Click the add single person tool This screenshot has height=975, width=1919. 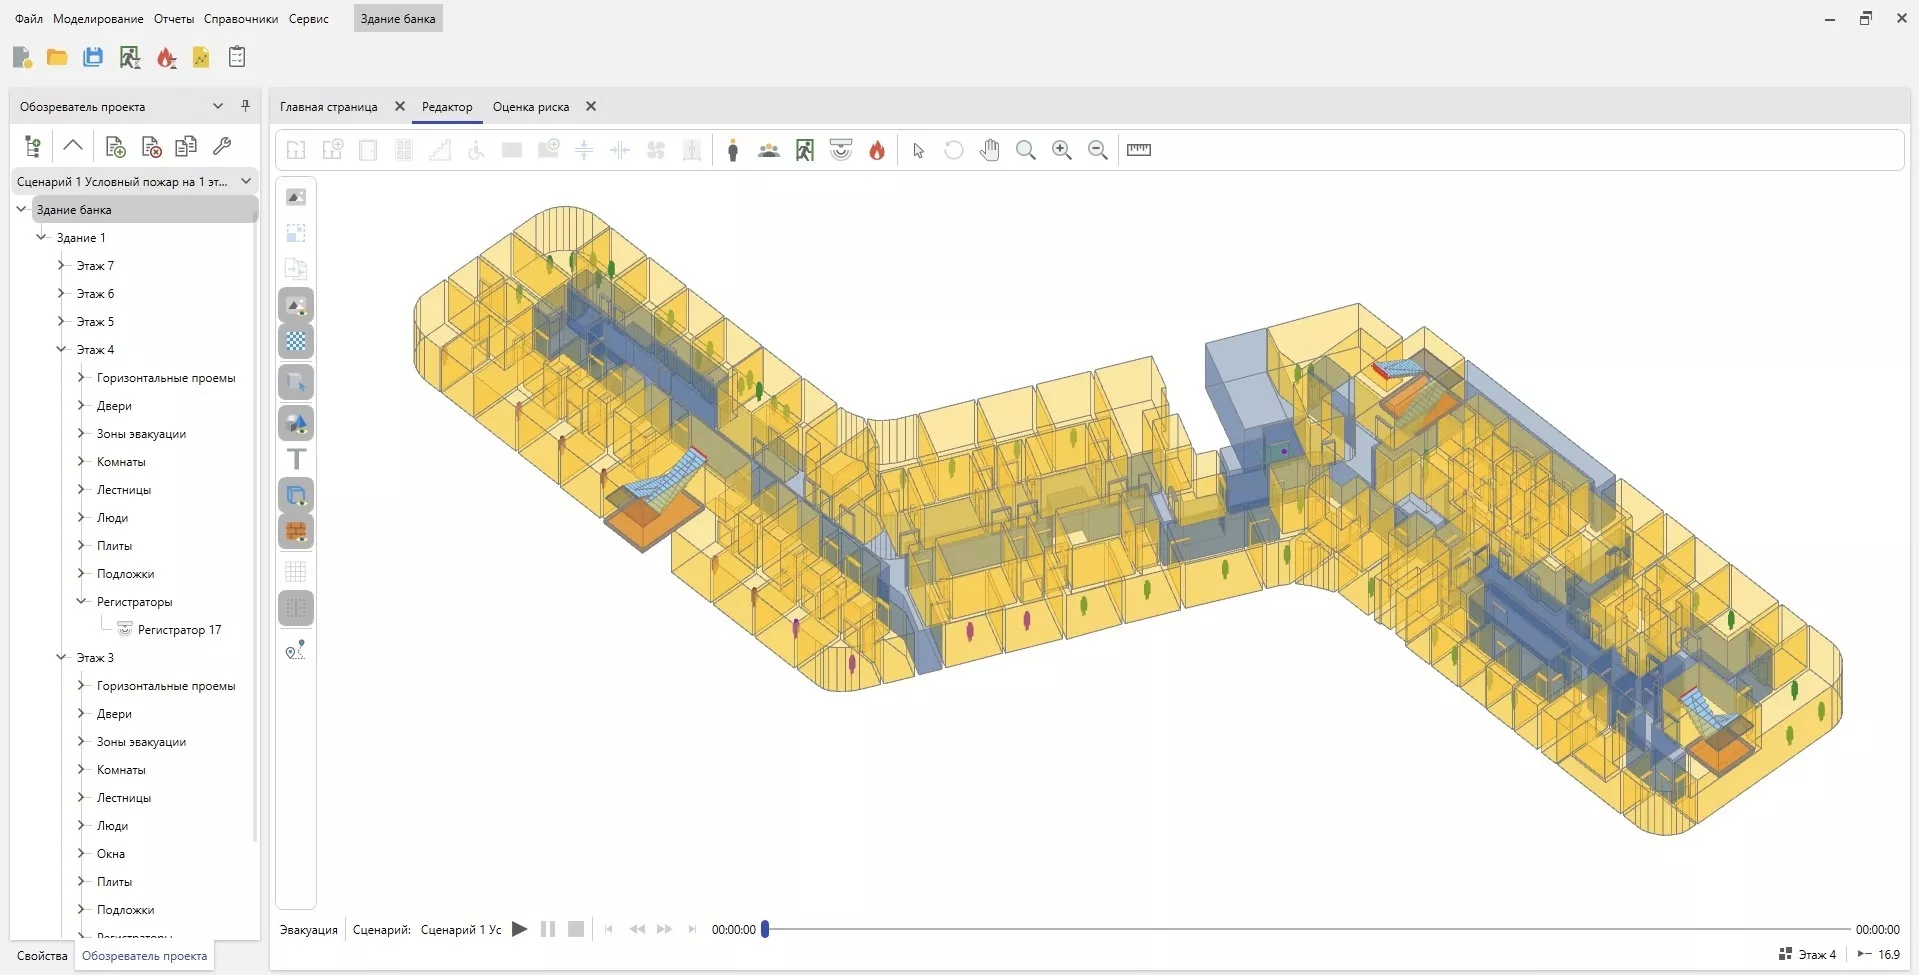[733, 150]
